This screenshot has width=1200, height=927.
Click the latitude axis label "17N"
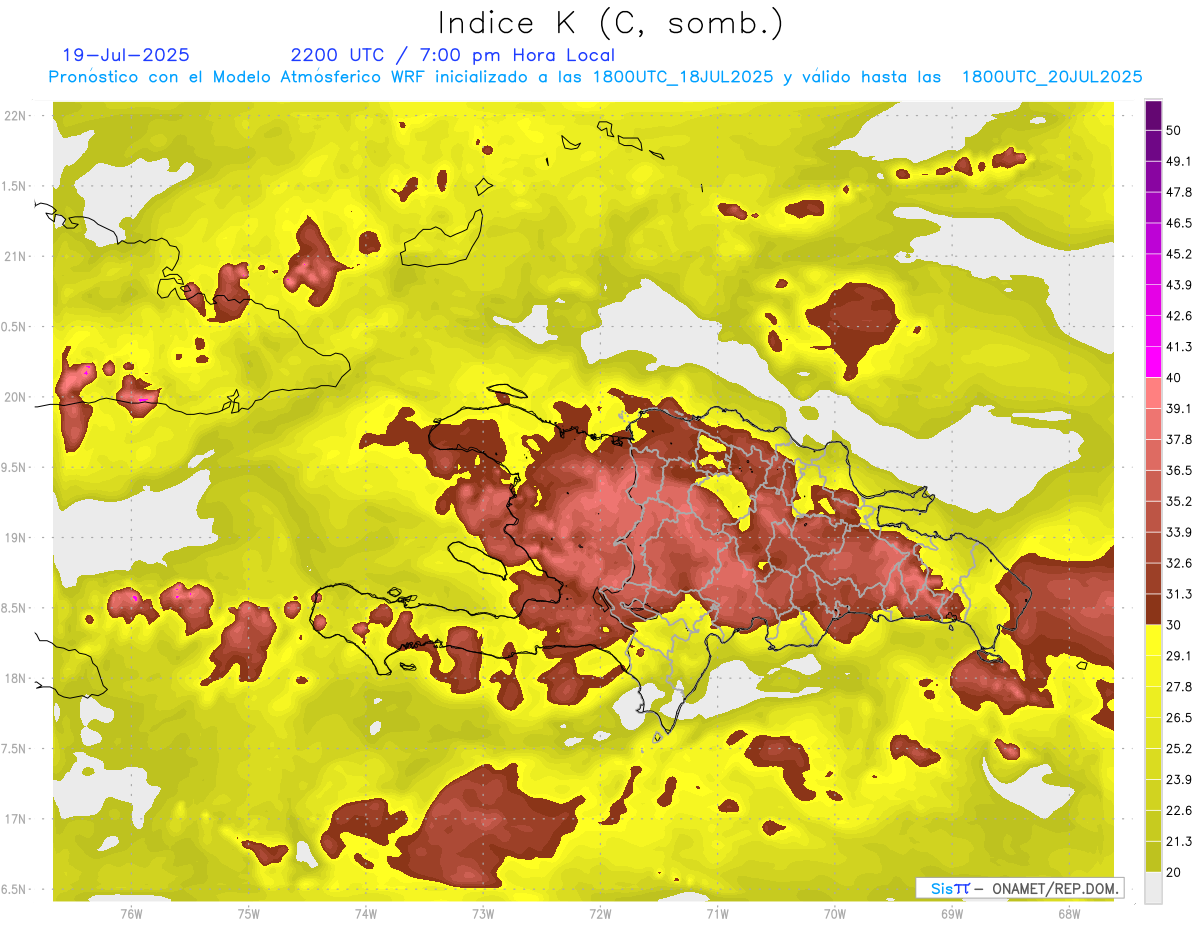point(15,820)
